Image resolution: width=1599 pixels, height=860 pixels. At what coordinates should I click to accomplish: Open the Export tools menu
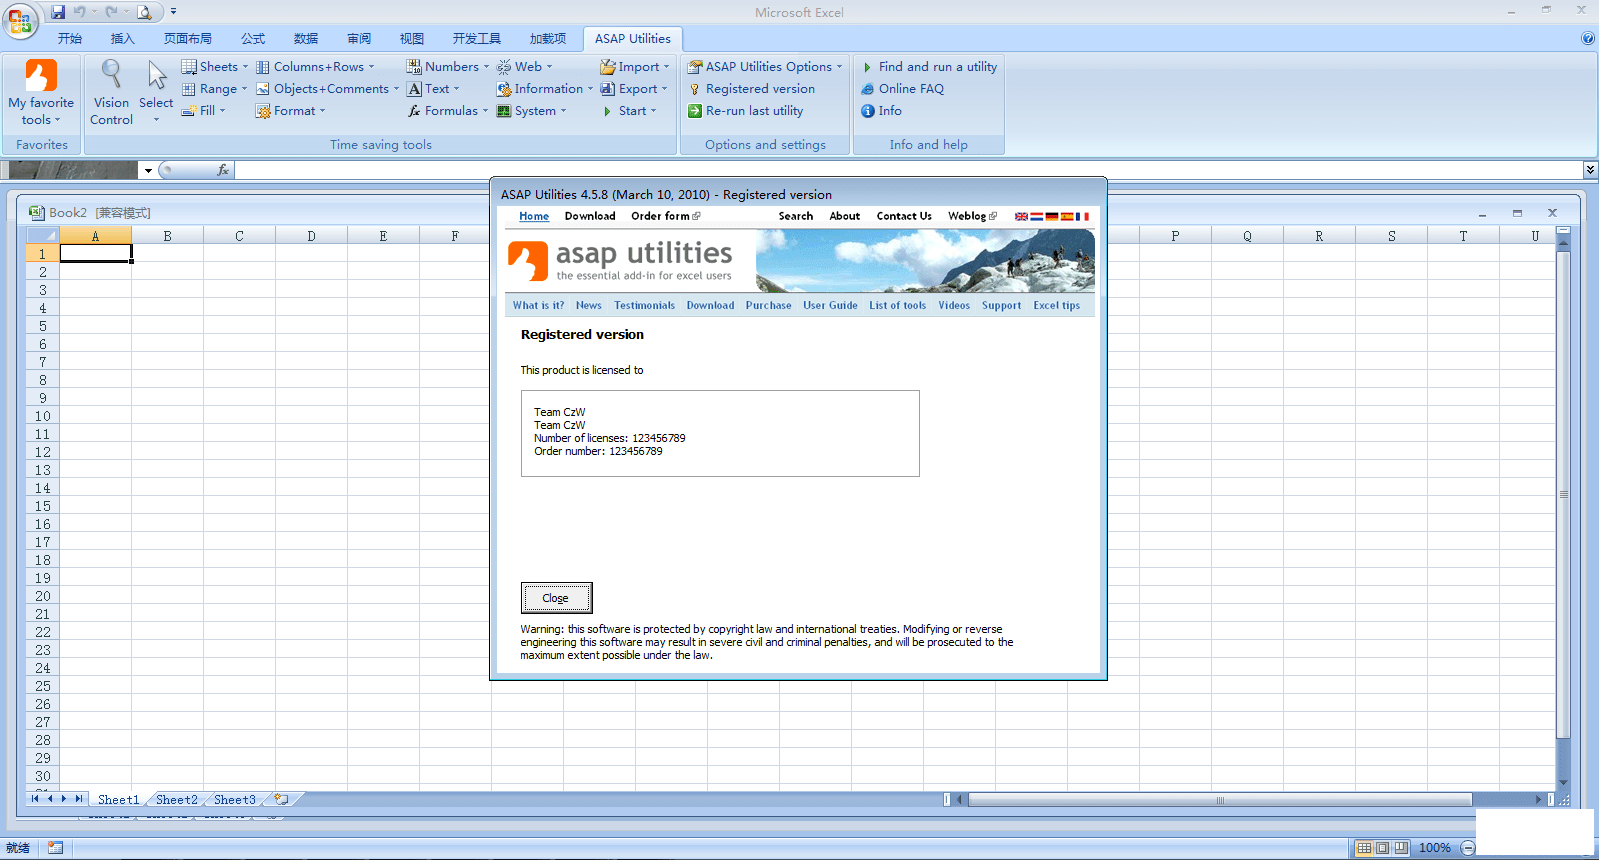[x=634, y=89]
